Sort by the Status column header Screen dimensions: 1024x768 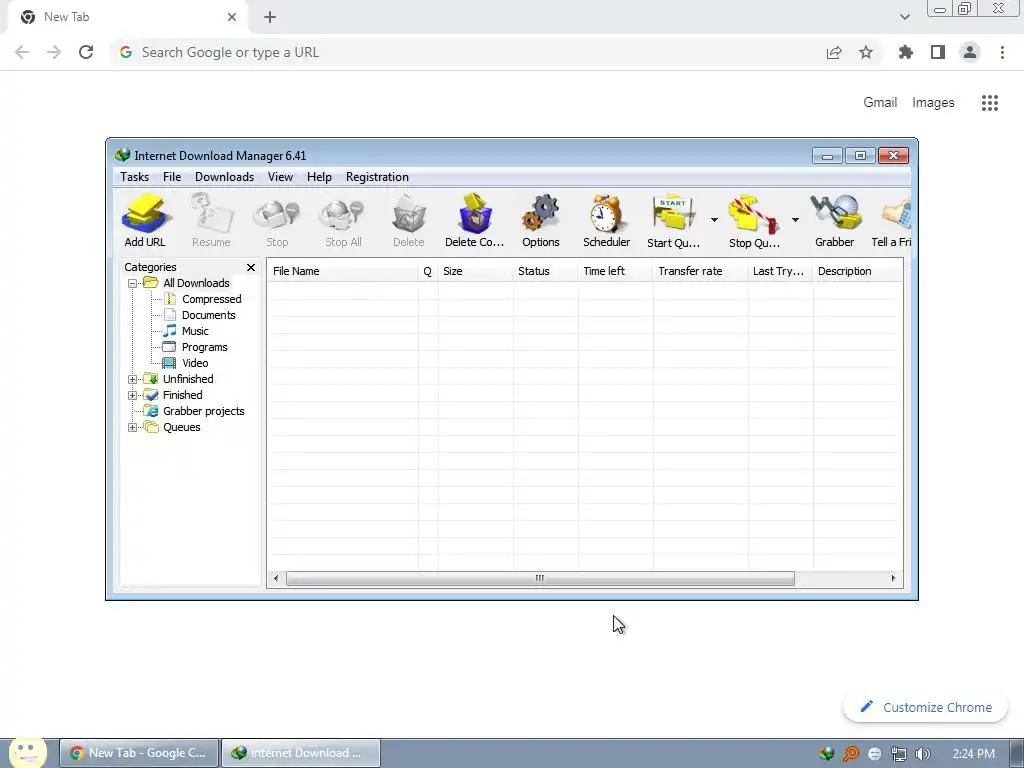coord(545,271)
